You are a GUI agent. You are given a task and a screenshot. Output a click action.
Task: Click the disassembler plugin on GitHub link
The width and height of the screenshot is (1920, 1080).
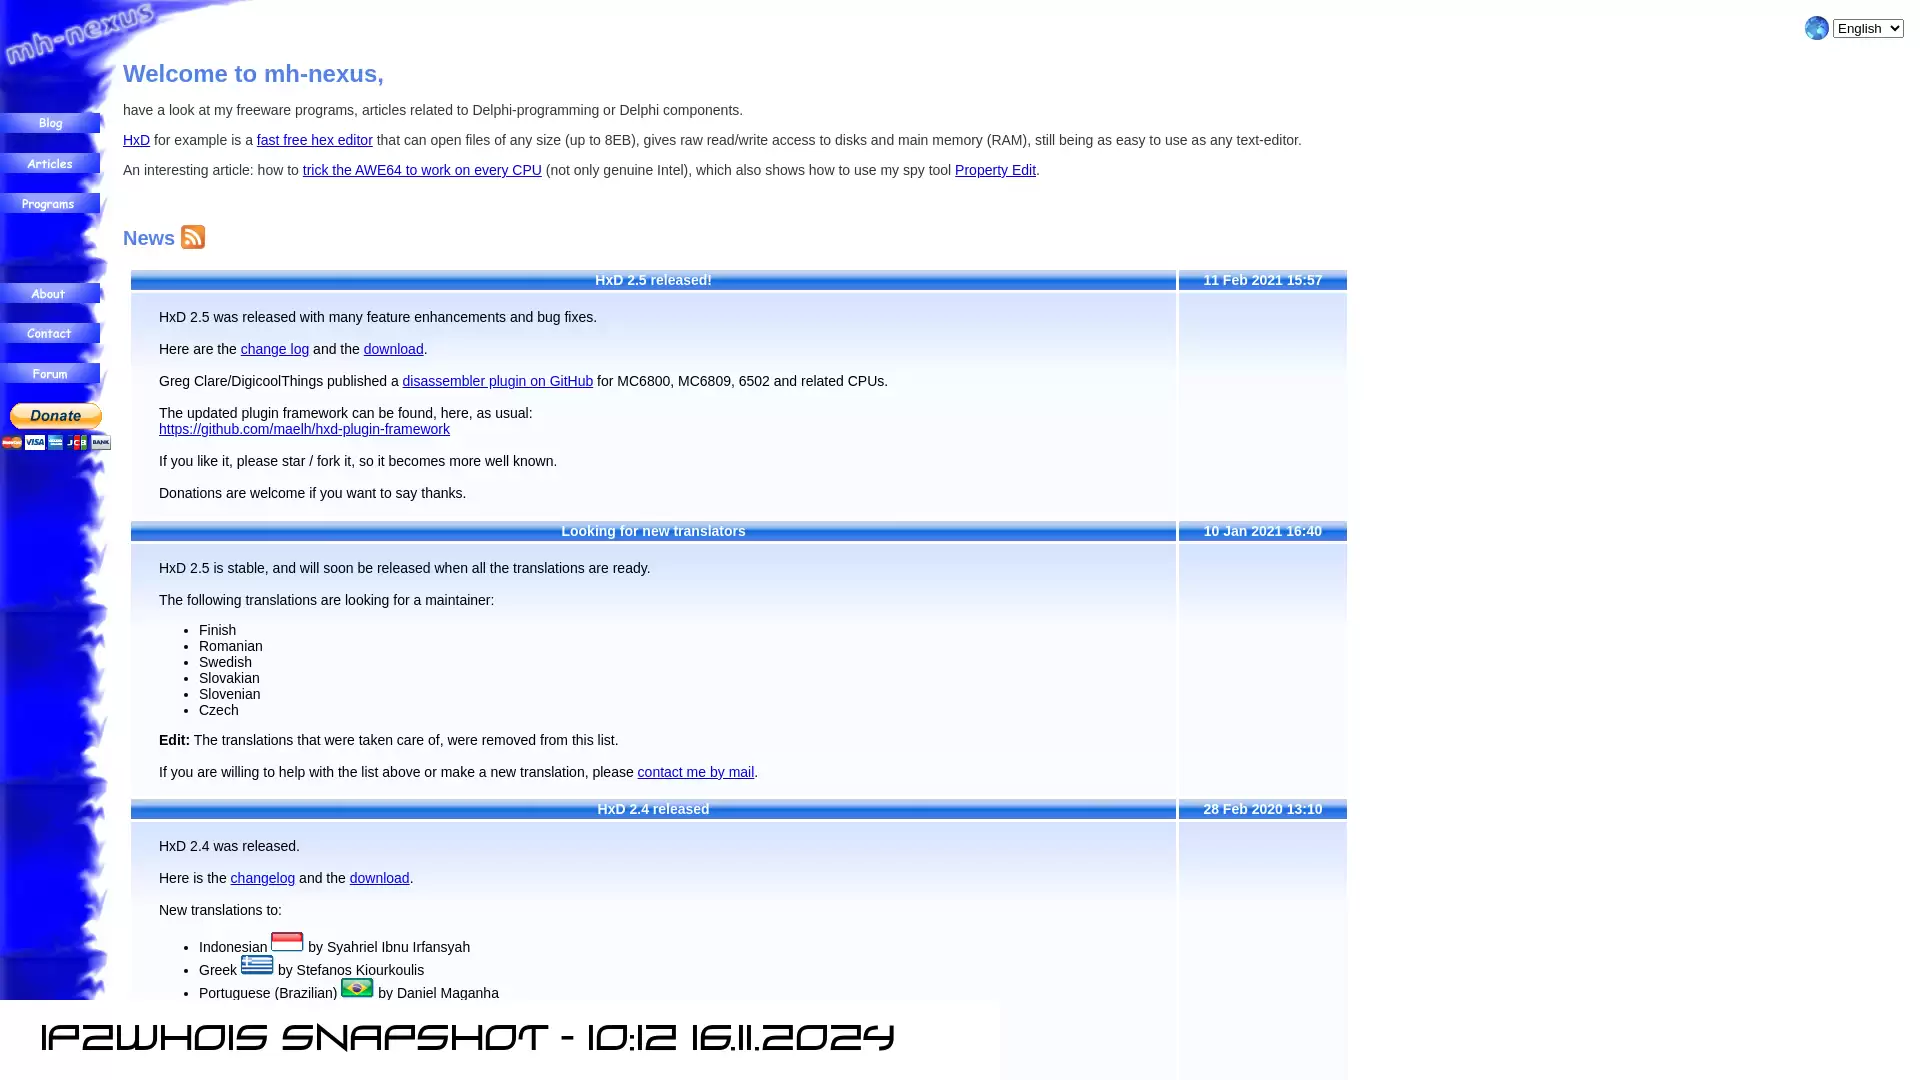click(497, 380)
